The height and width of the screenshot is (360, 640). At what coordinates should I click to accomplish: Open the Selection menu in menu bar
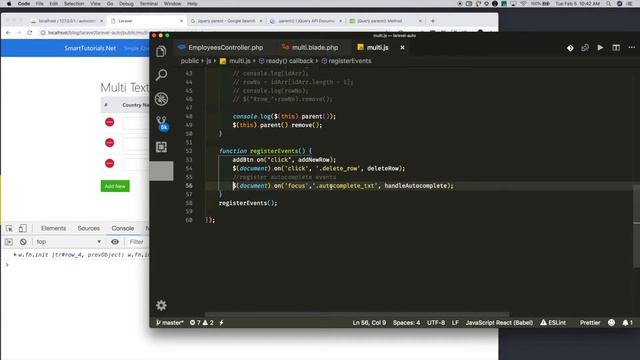[74, 4]
